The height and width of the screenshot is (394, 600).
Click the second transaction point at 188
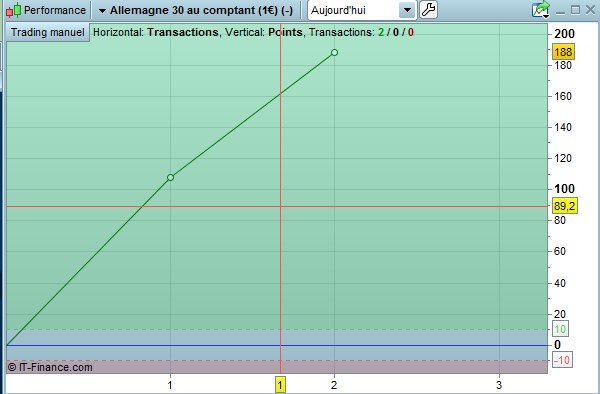click(334, 52)
